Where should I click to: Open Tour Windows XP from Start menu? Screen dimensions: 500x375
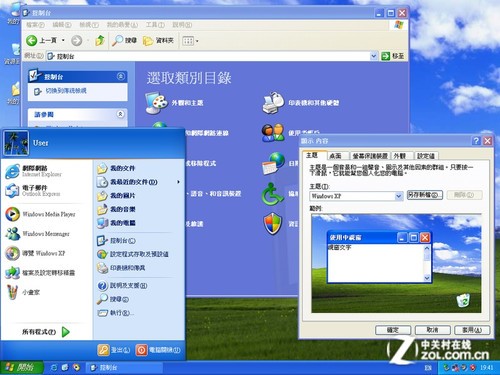[35, 253]
